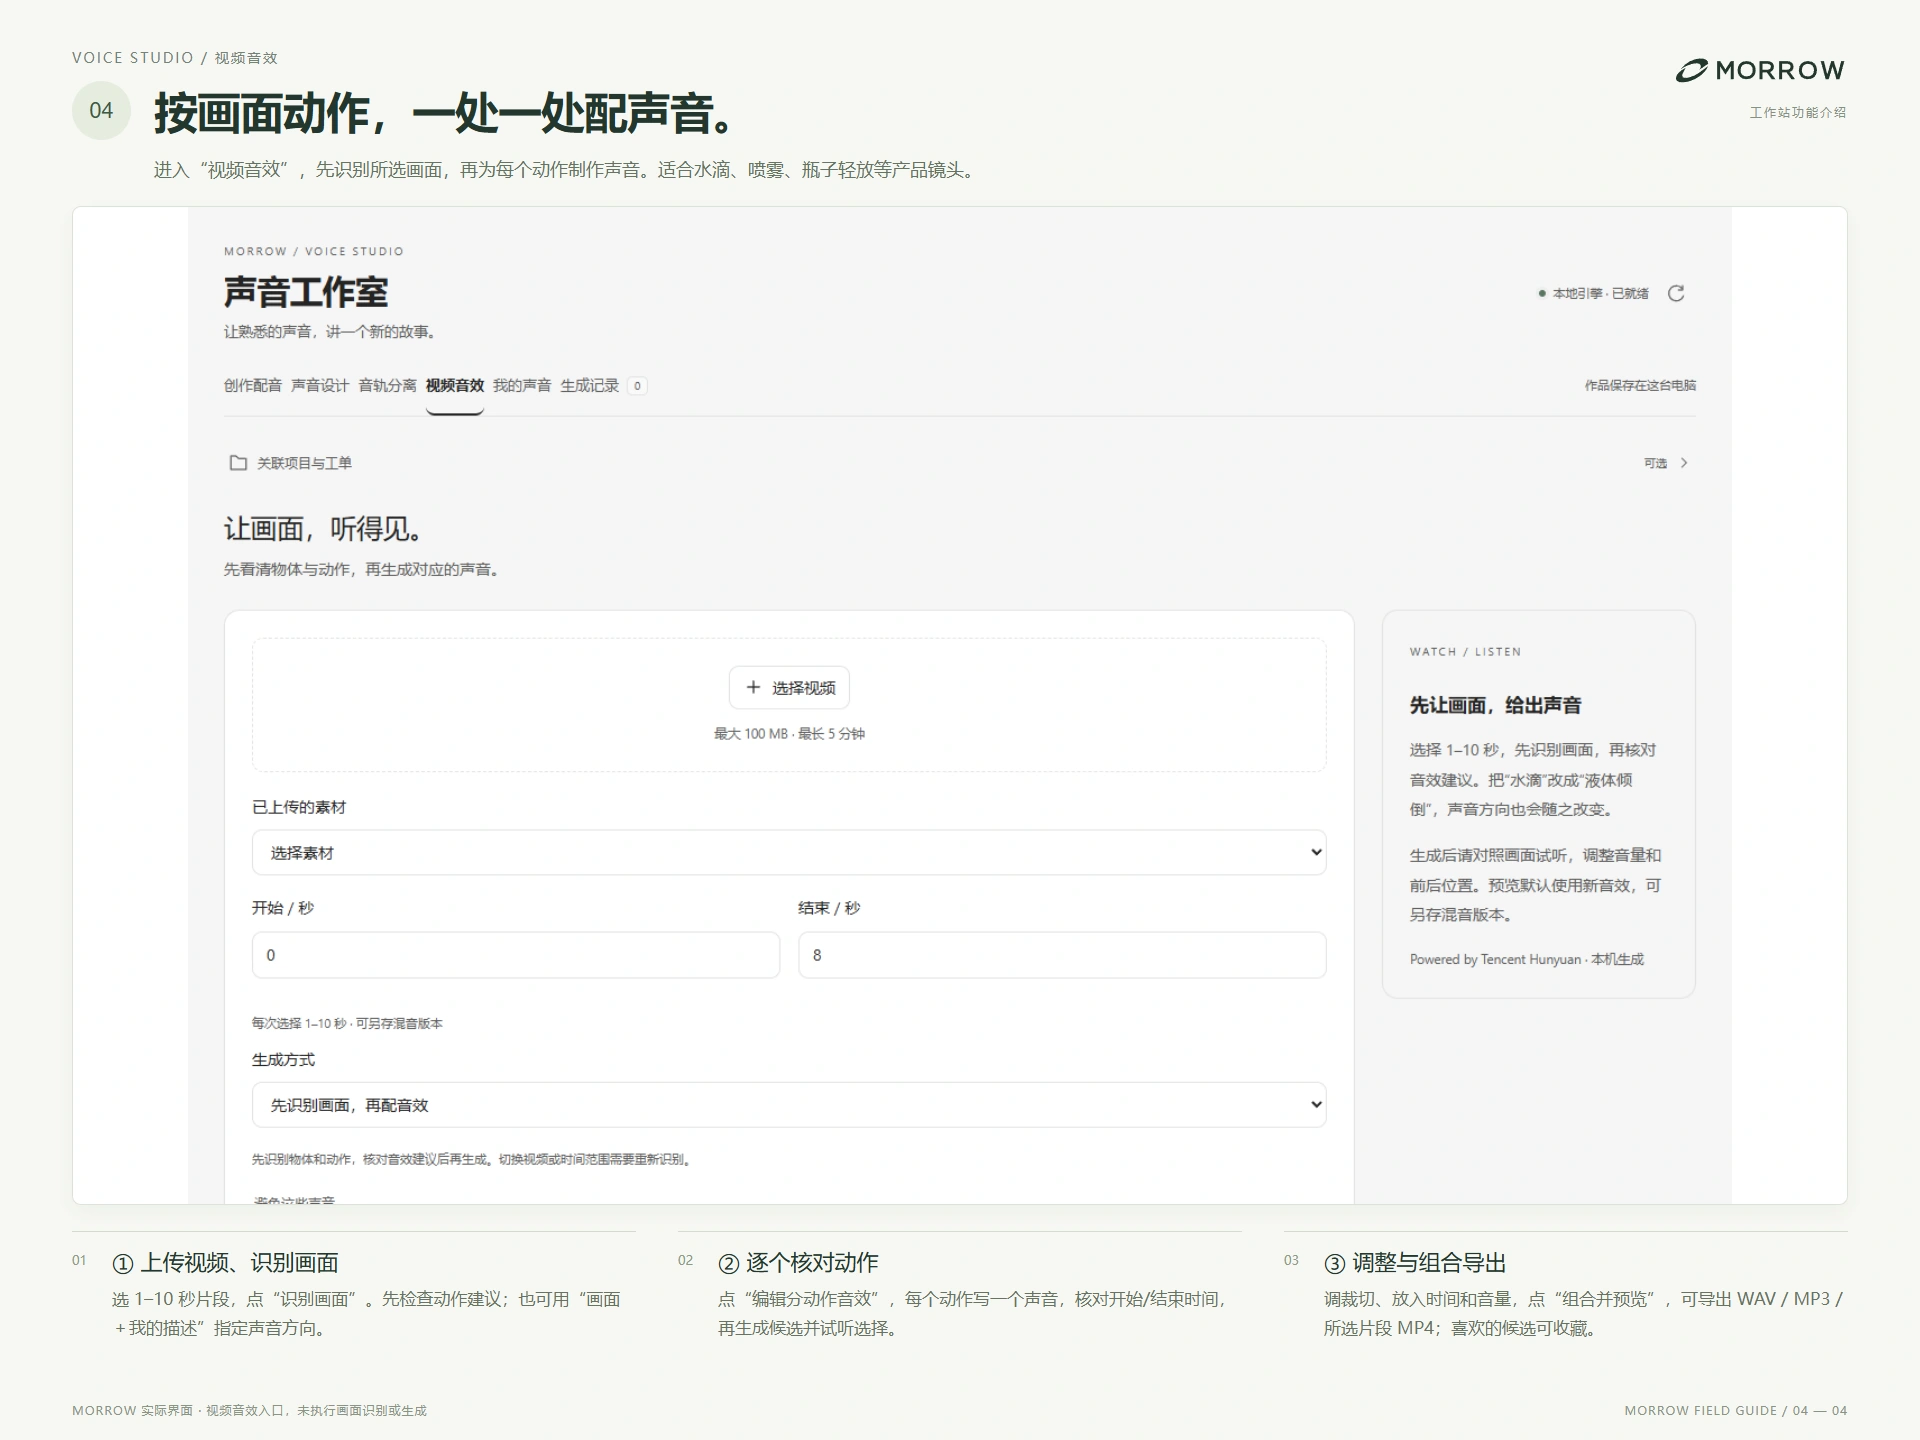
Task: Switch to the 音轨分离 tab
Action: [x=387, y=386]
